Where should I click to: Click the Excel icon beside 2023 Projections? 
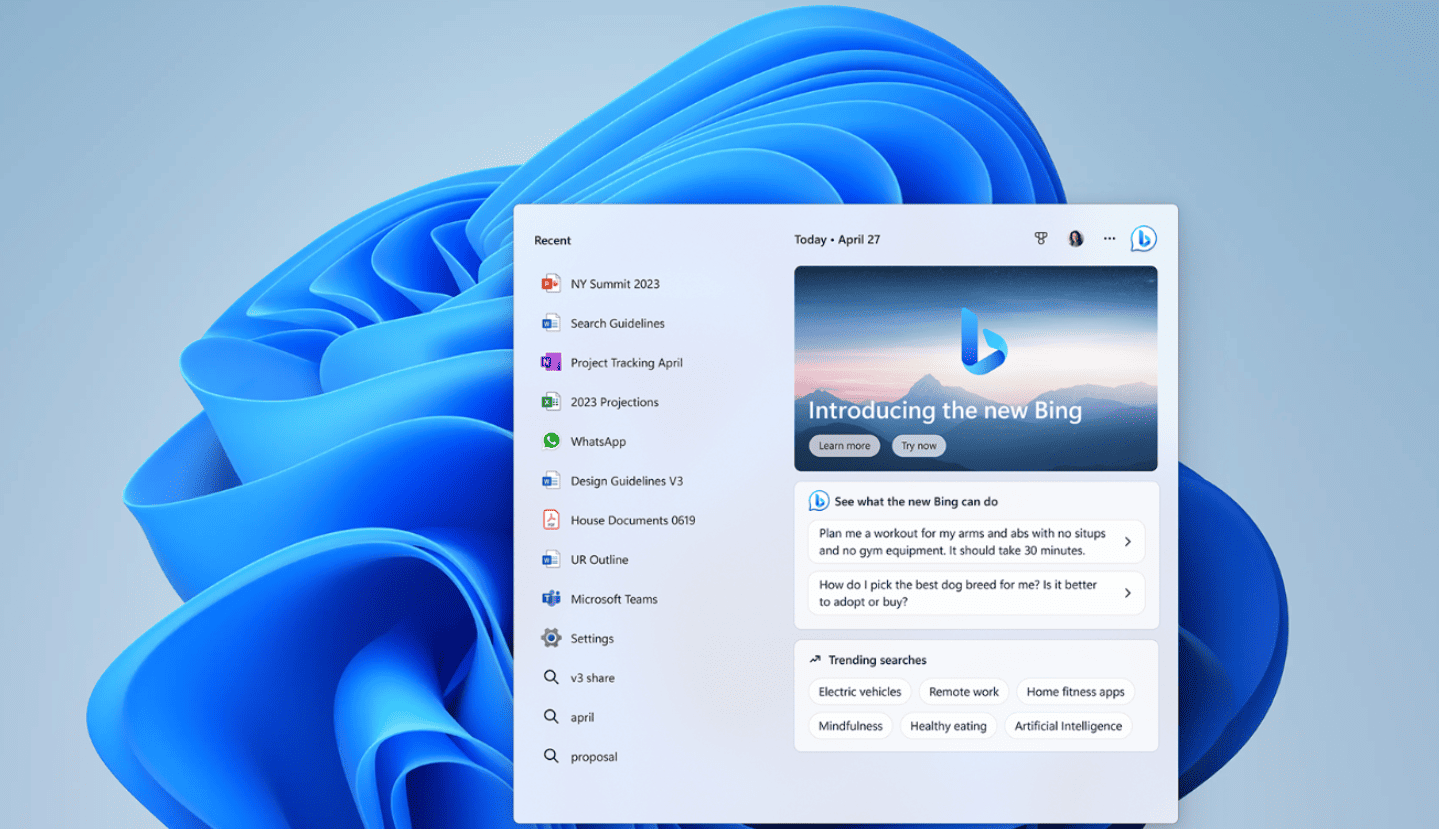tap(551, 402)
